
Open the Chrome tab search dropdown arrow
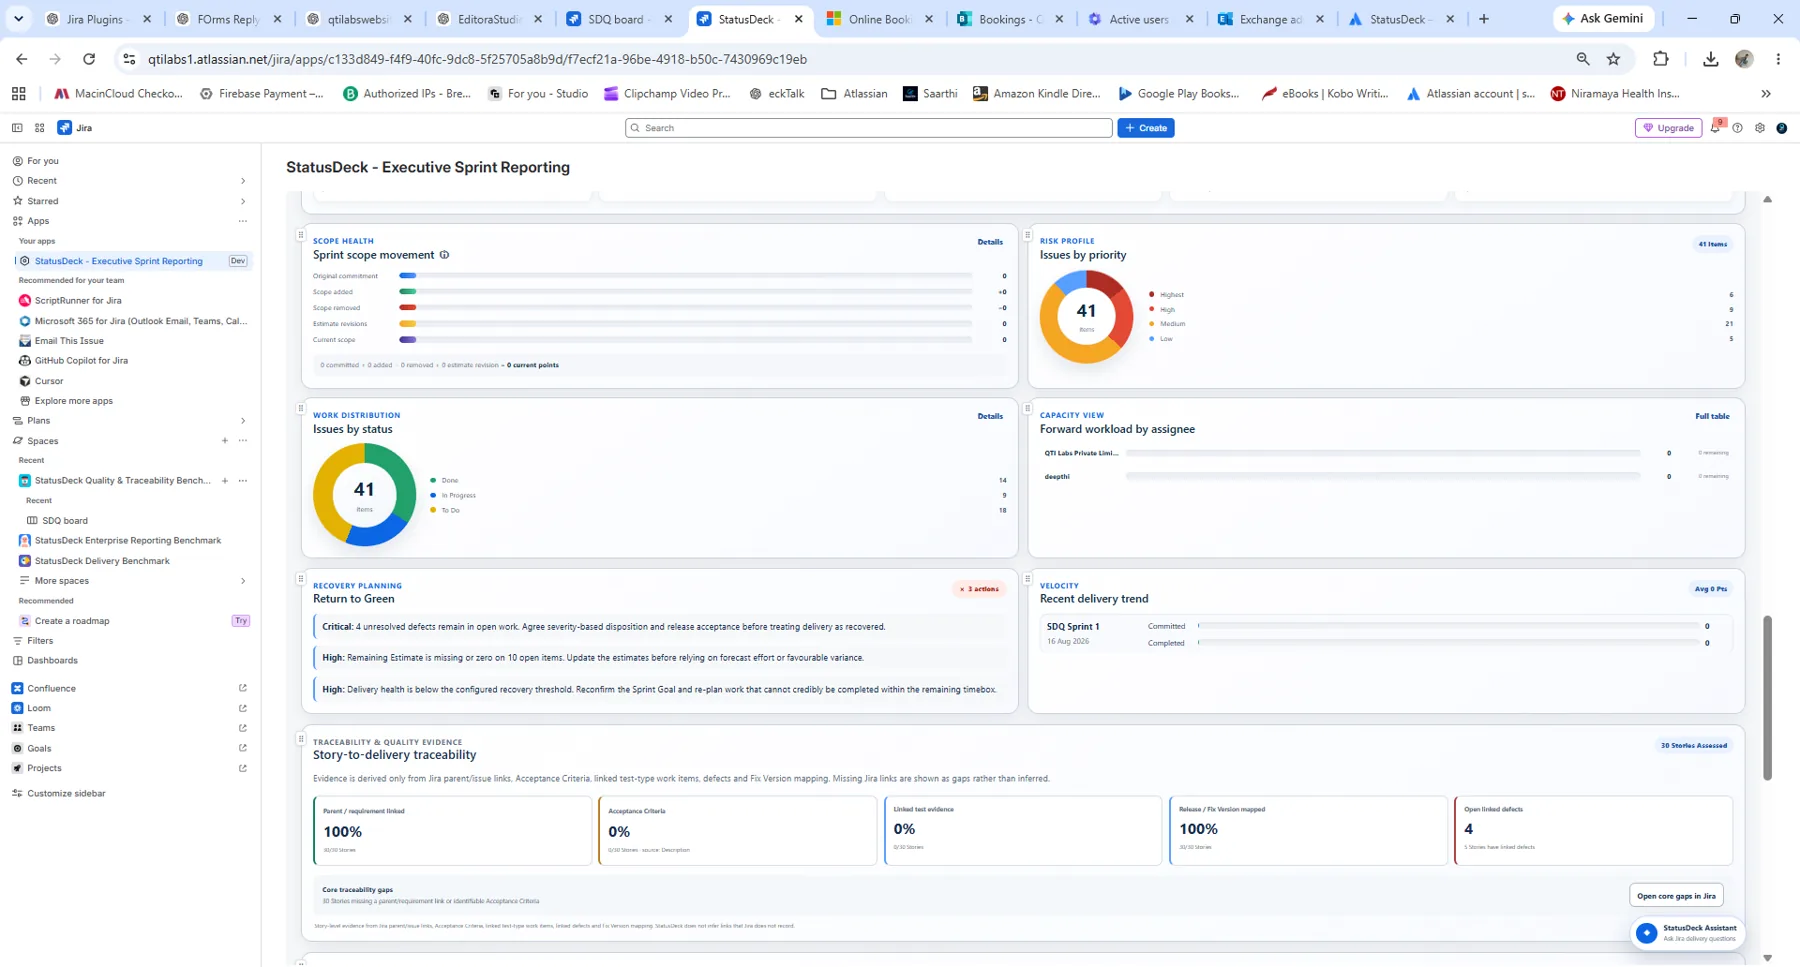18,19
